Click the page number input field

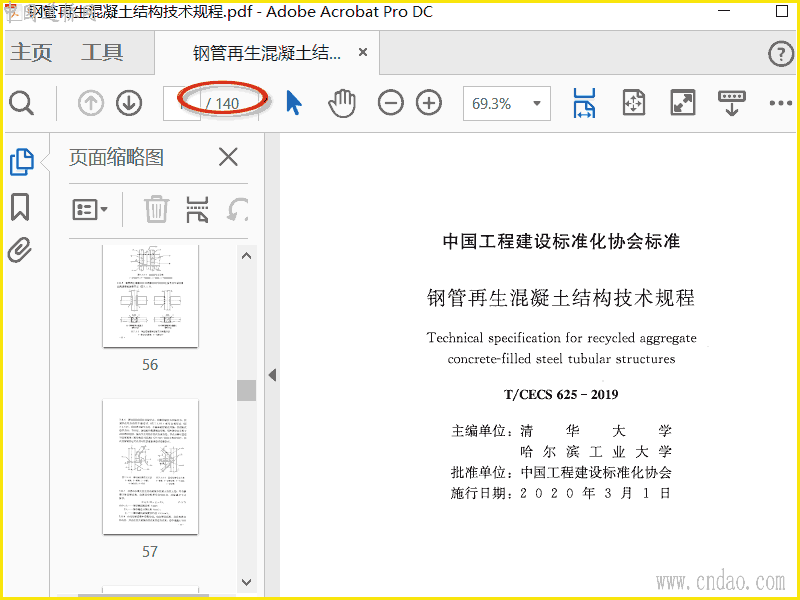(182, 104)
